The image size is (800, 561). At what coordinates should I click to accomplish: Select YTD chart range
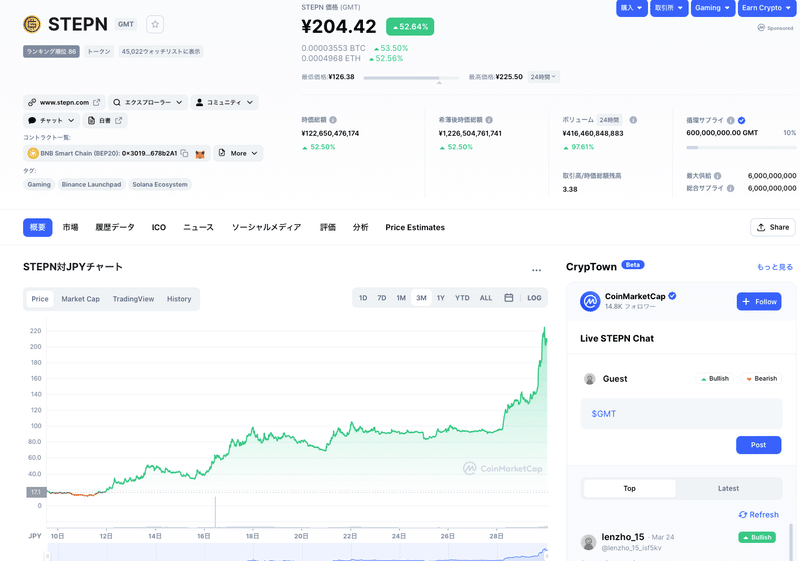click(462, 298)
